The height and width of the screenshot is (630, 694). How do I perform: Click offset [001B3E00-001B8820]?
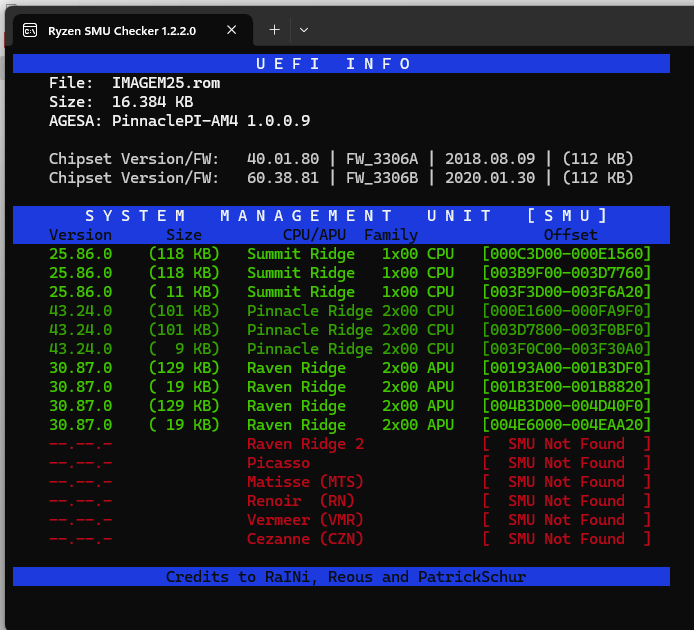pyautogui.click(x=567, y=387)
